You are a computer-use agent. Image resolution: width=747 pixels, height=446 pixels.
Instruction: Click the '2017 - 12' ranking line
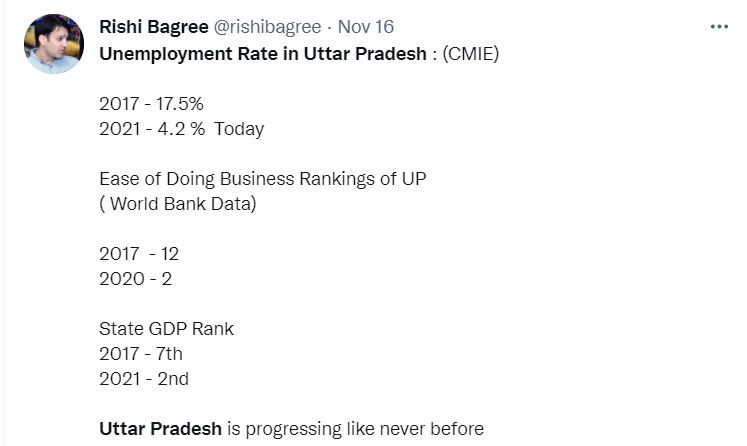pos(139,254)
